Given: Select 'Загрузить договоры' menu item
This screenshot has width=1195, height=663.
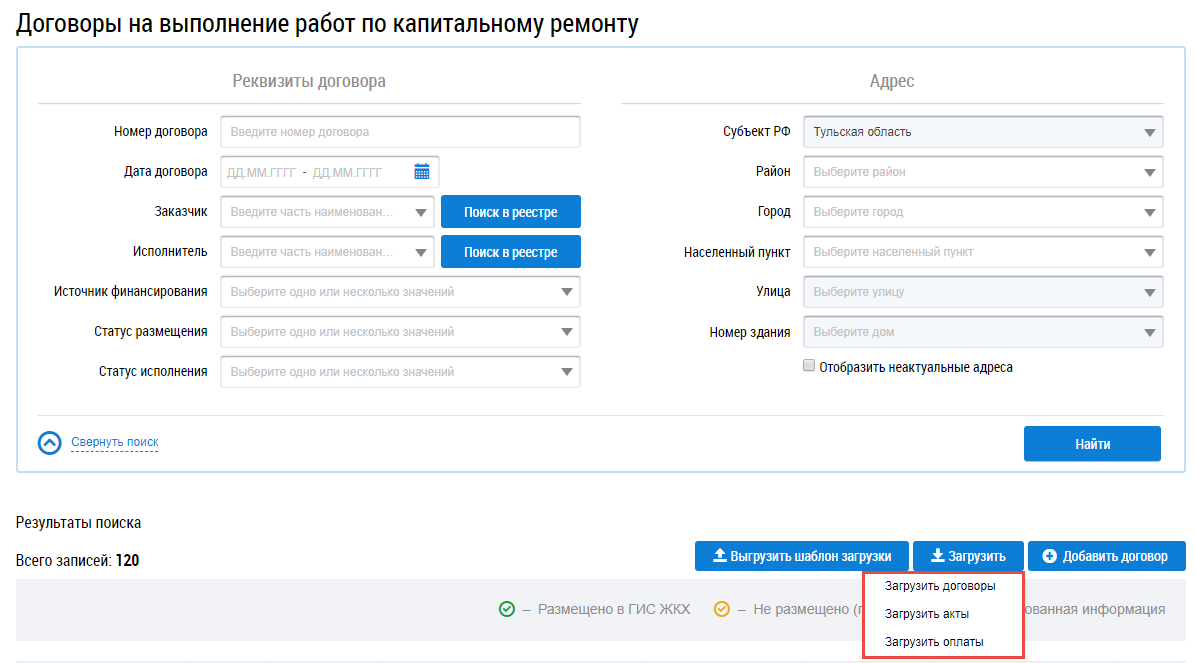Looking at the screenshot, I should point(940,587).
